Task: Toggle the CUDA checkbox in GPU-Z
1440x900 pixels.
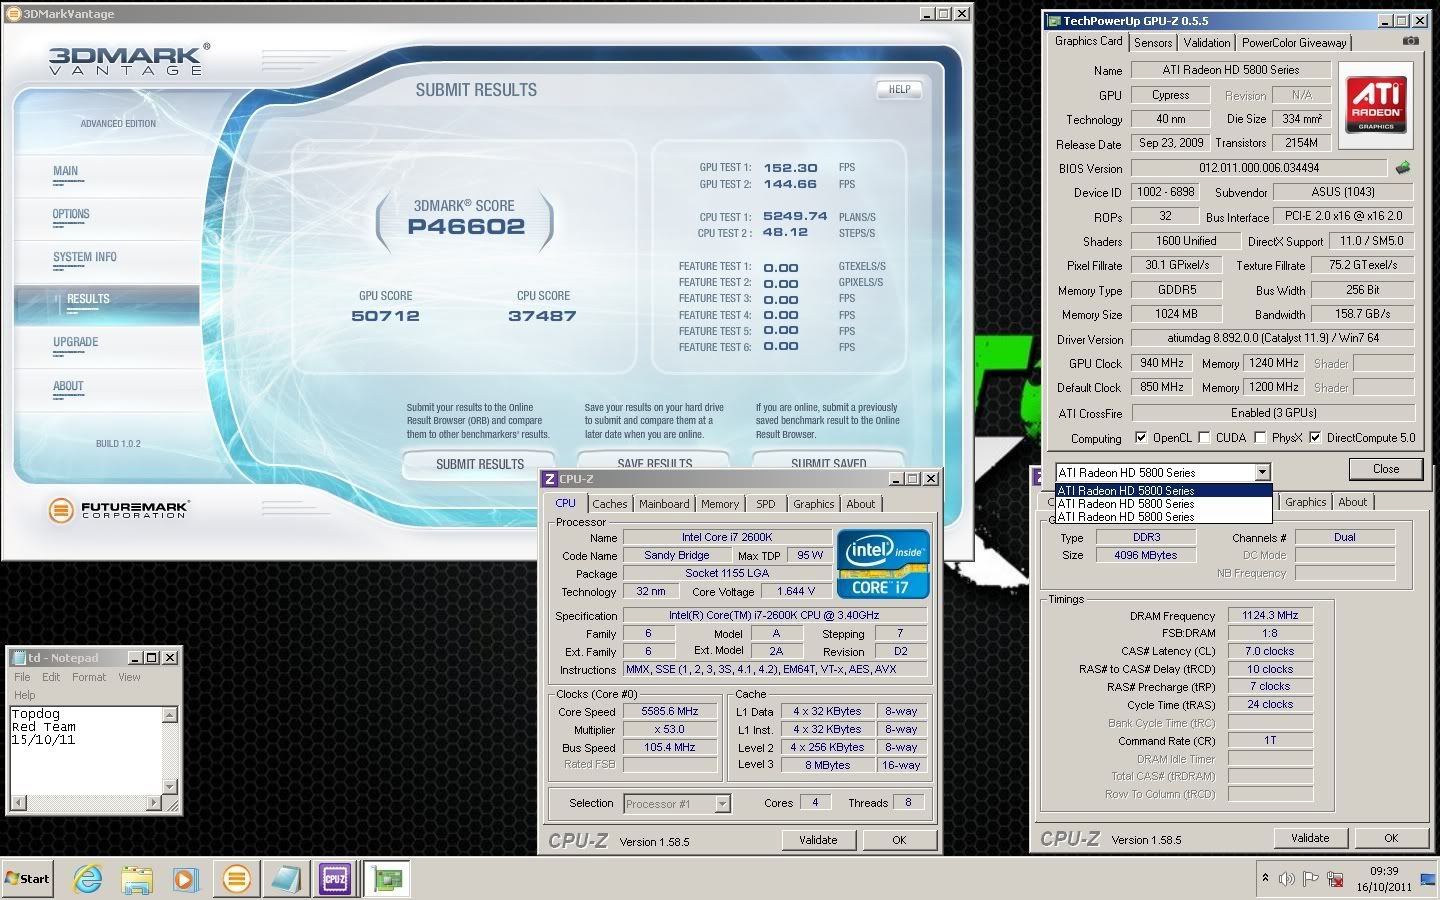Action: [x=1204, y=437]
